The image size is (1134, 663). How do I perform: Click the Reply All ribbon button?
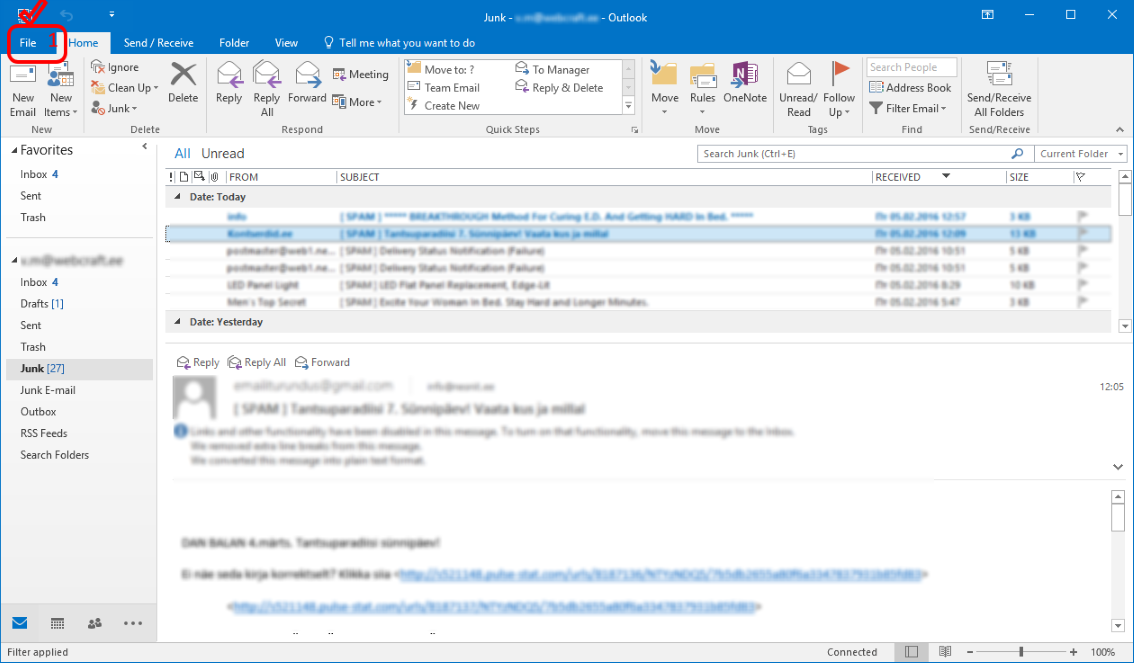(x=267, y=90)
